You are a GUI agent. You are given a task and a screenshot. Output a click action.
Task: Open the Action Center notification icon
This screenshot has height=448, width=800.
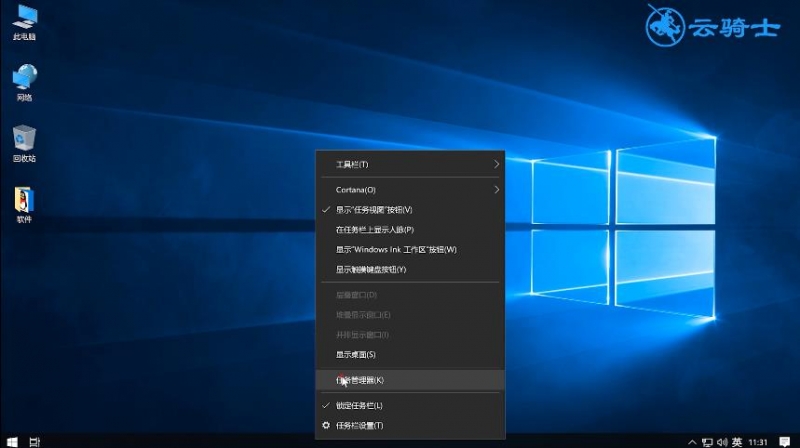[785, 442]
